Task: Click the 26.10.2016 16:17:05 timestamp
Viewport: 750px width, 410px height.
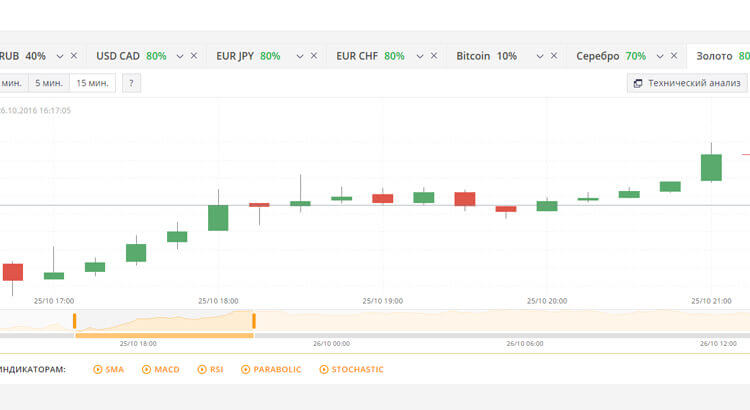Action: tap(35, 111)
